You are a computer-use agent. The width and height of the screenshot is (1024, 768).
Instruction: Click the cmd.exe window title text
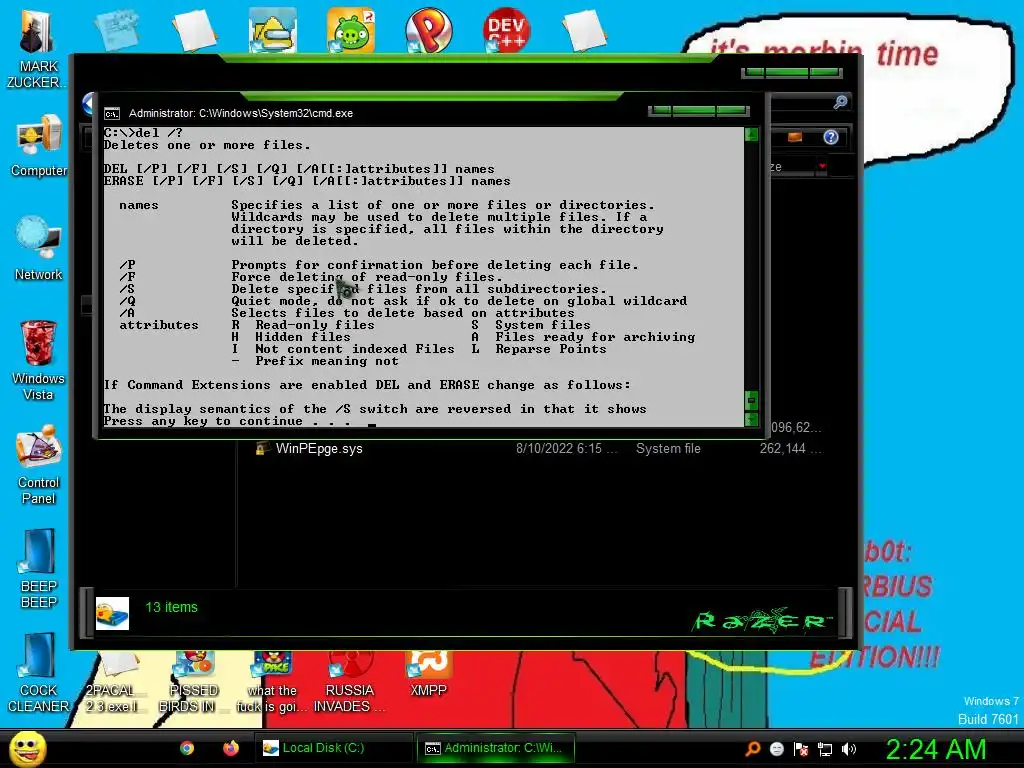click(x=241, y=114)
